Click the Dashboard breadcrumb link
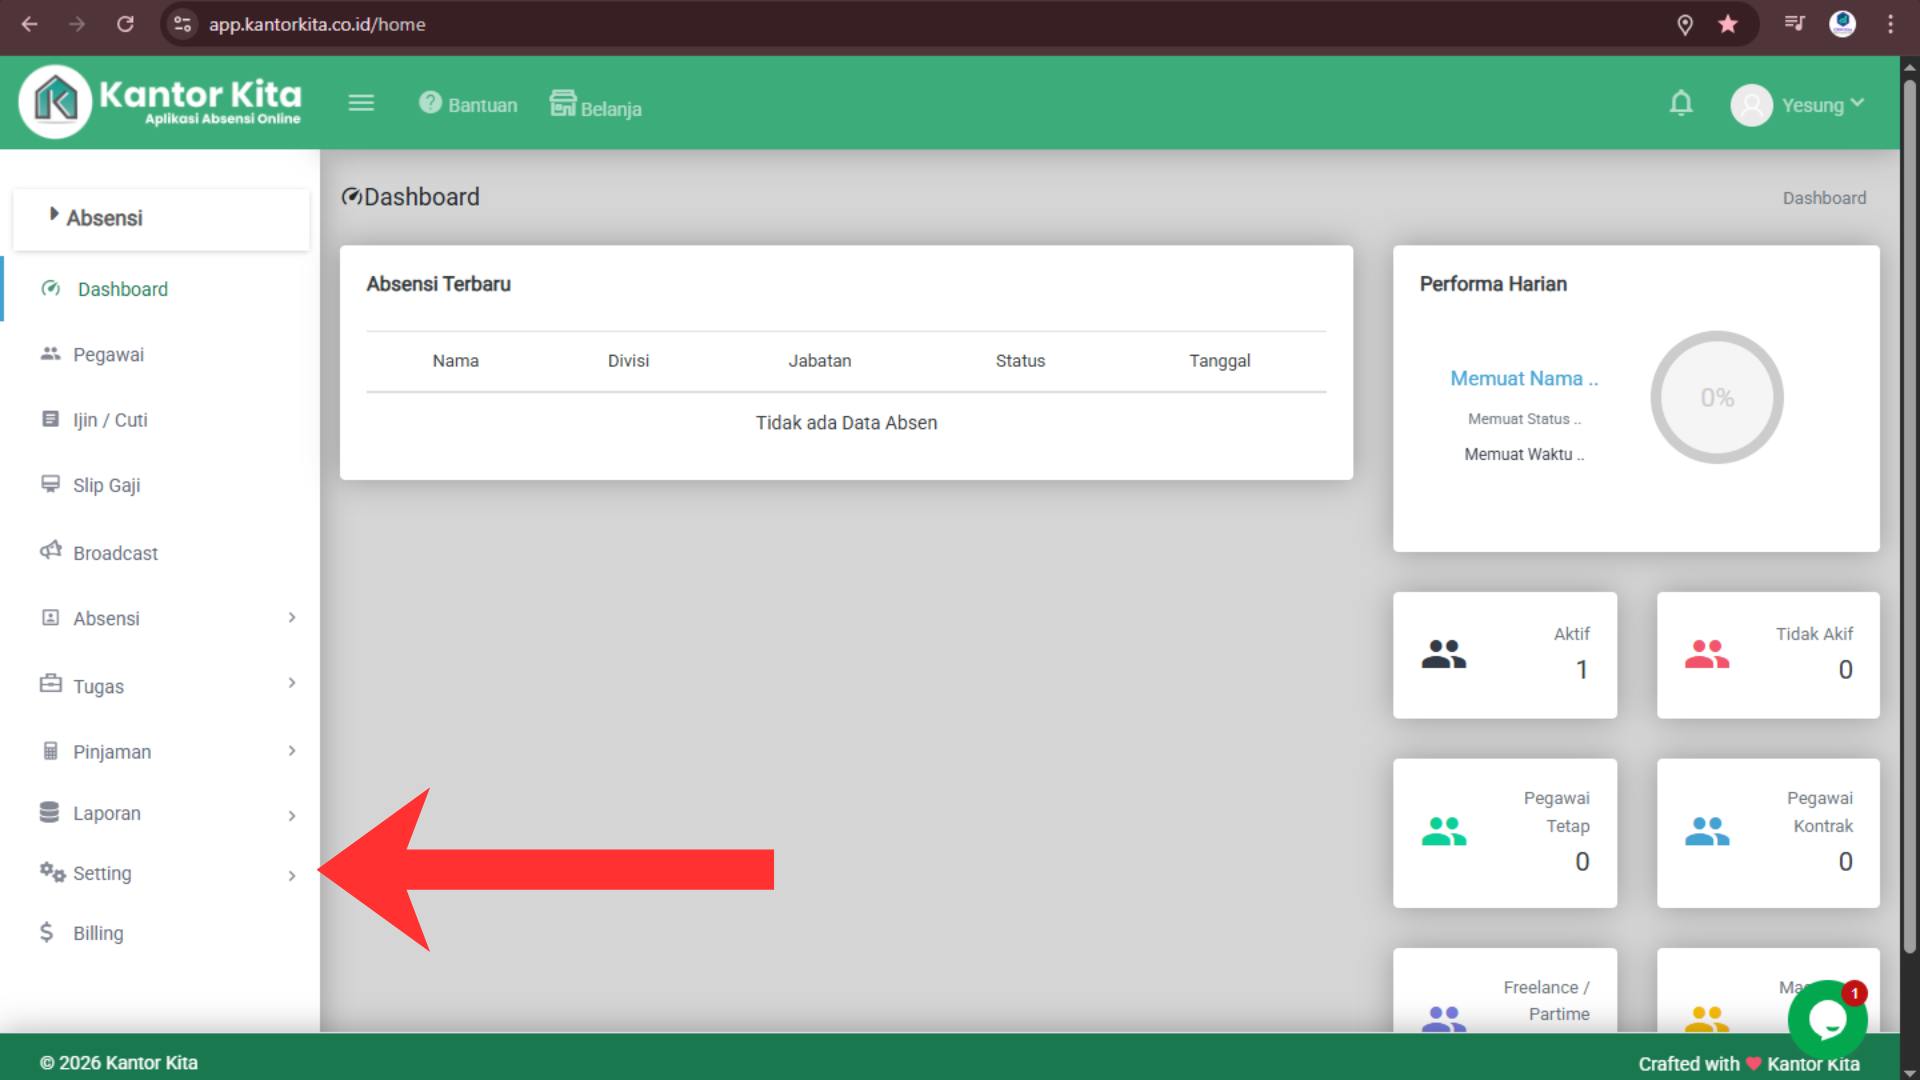 tap(1823, 198)
